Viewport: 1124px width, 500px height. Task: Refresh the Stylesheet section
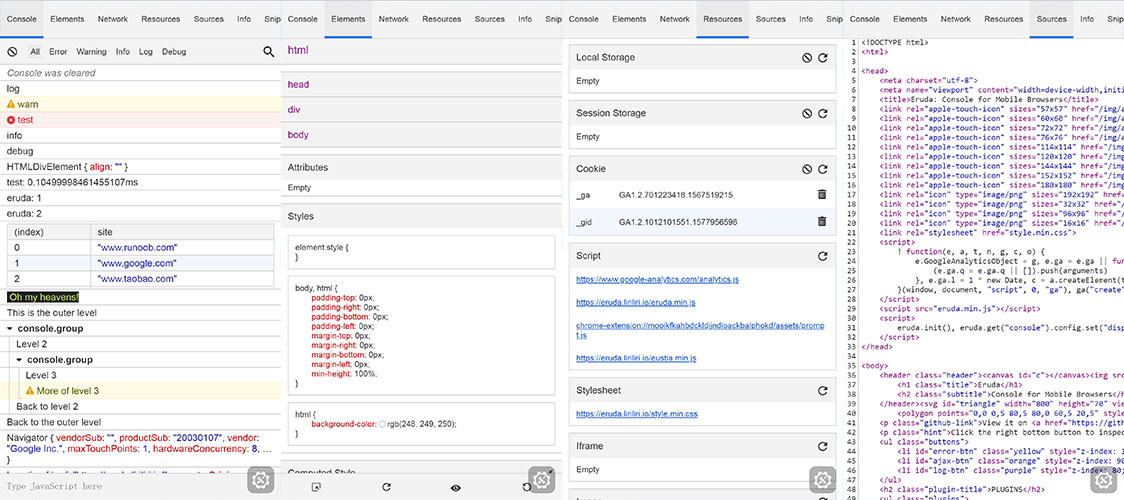(x=822, y=390)
